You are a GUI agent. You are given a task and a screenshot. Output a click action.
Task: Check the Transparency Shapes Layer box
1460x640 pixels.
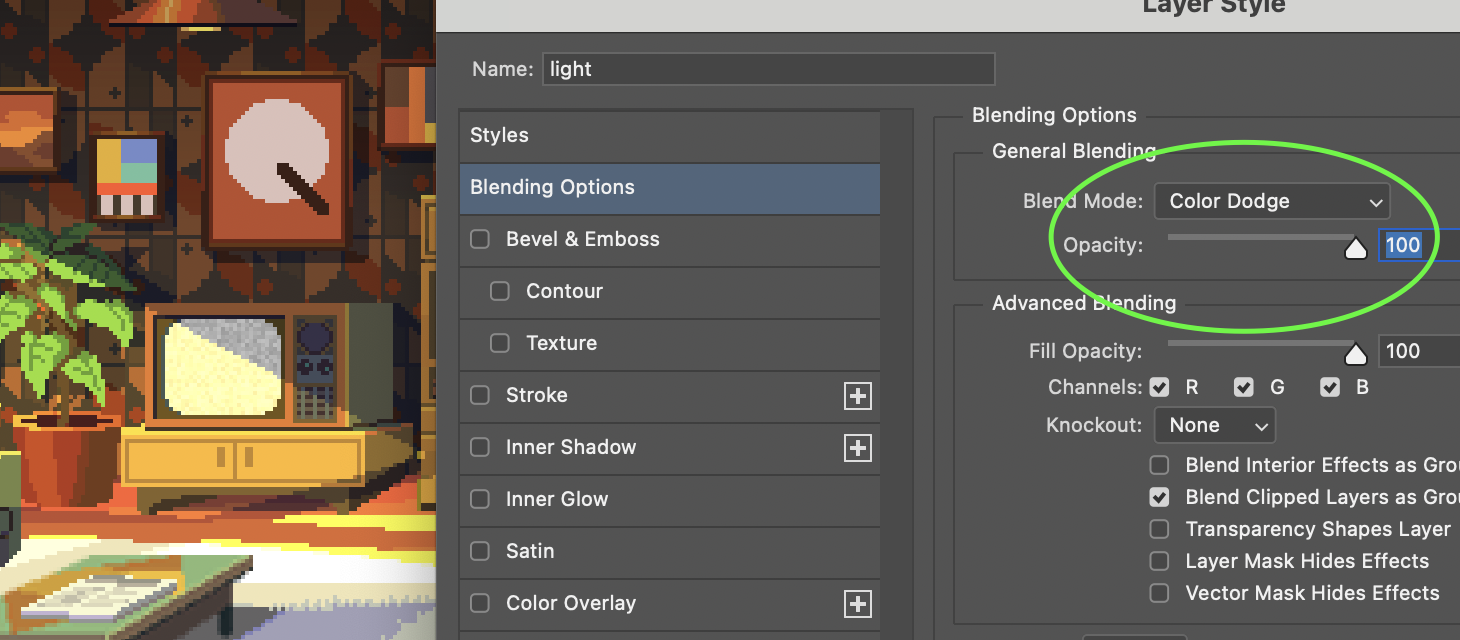(1160, 529)
